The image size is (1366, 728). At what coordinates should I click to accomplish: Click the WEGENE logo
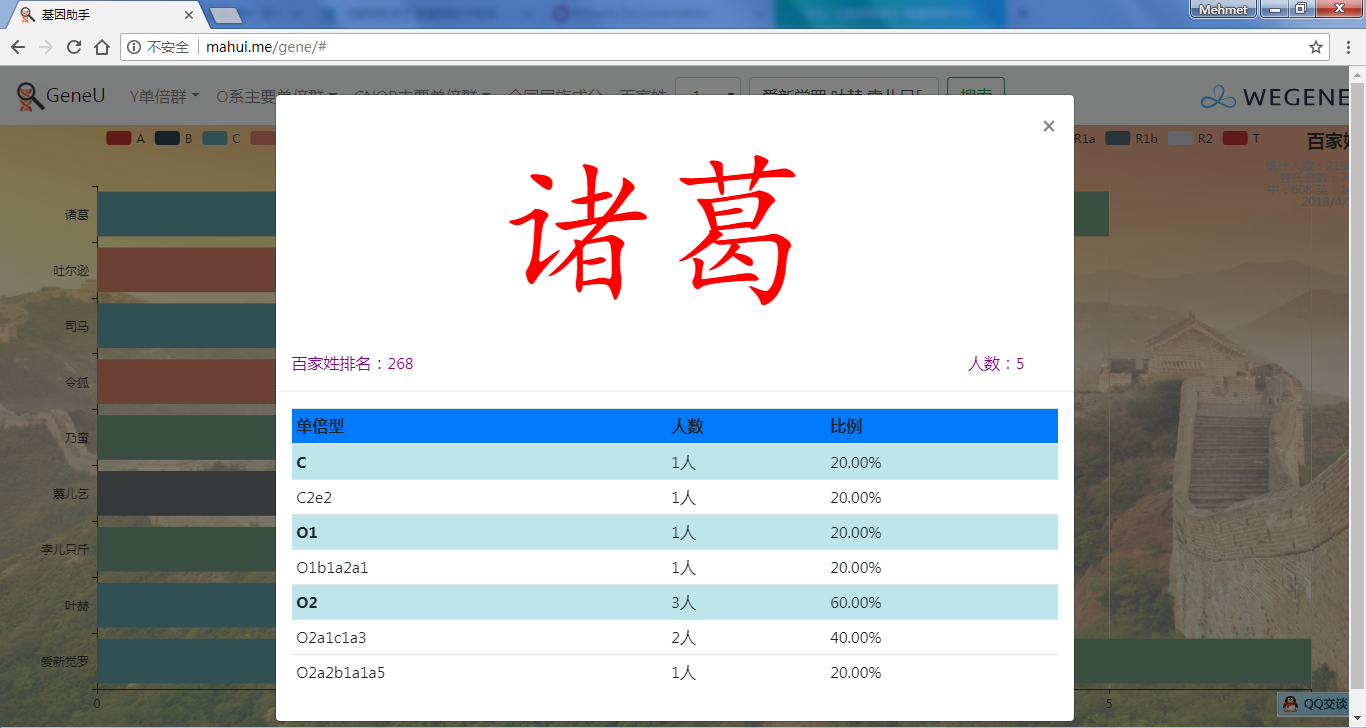coord(1276,97)
